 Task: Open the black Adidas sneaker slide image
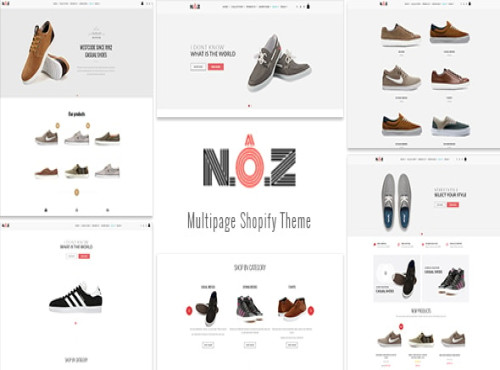[x=76, y=297]
